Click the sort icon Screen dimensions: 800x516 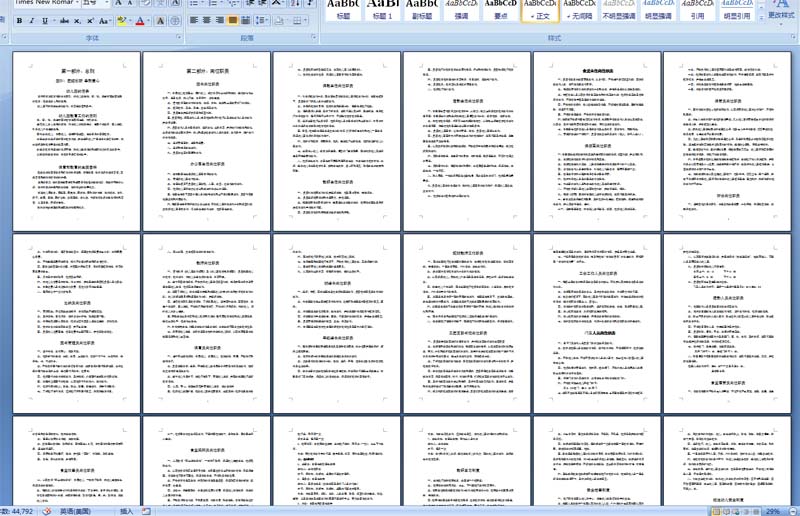pyautogui.click(x=295, y=3)
